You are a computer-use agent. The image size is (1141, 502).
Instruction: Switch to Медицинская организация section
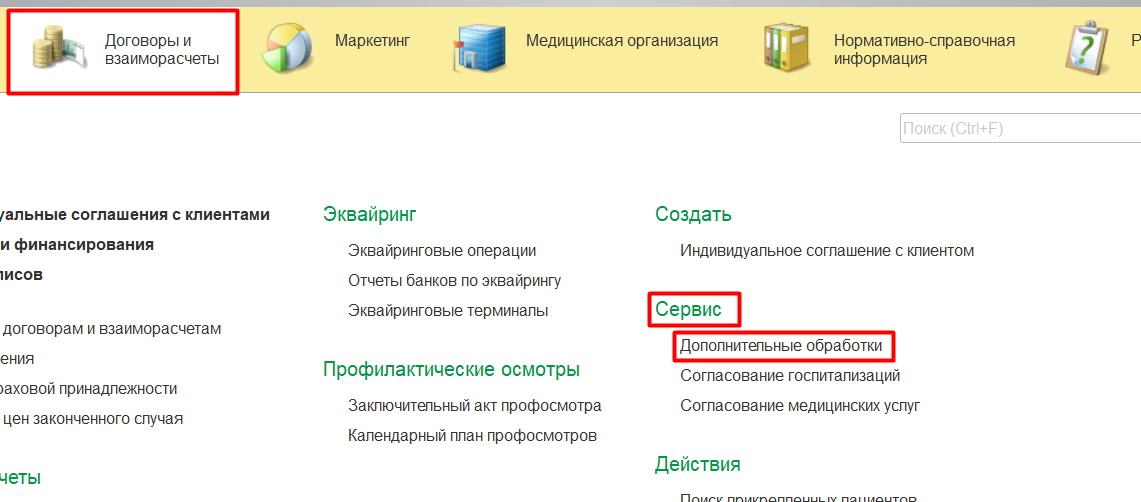coord(621,41)
